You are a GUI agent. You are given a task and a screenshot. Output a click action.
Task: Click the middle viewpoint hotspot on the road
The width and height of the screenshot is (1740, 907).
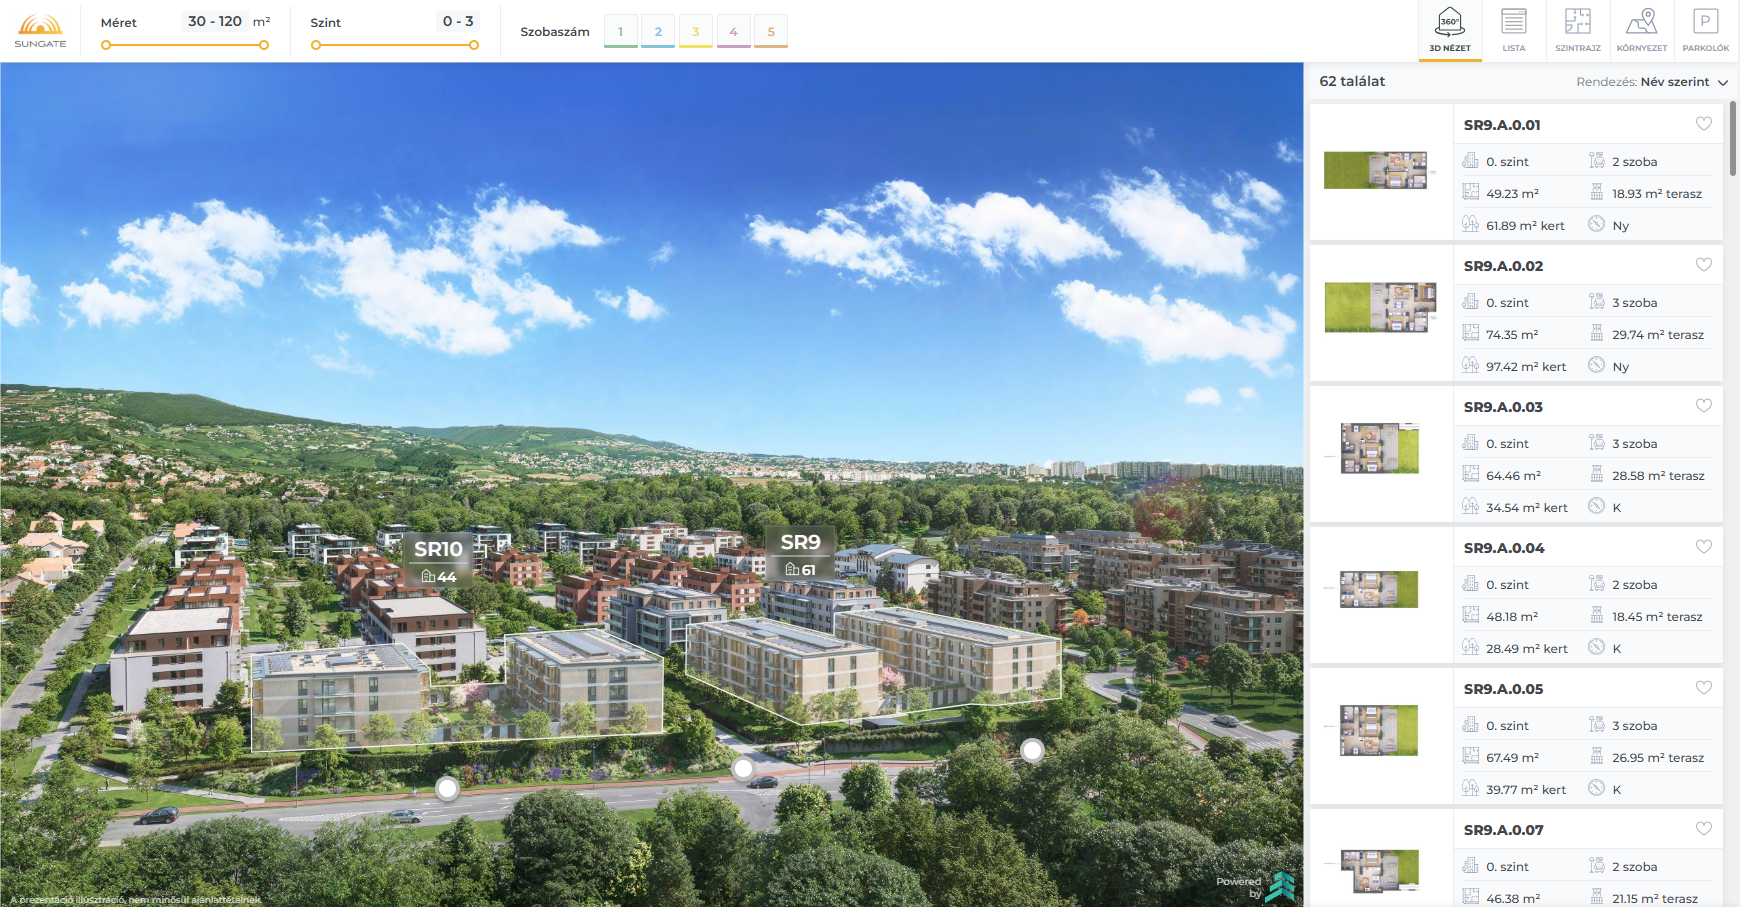[743, 768]
